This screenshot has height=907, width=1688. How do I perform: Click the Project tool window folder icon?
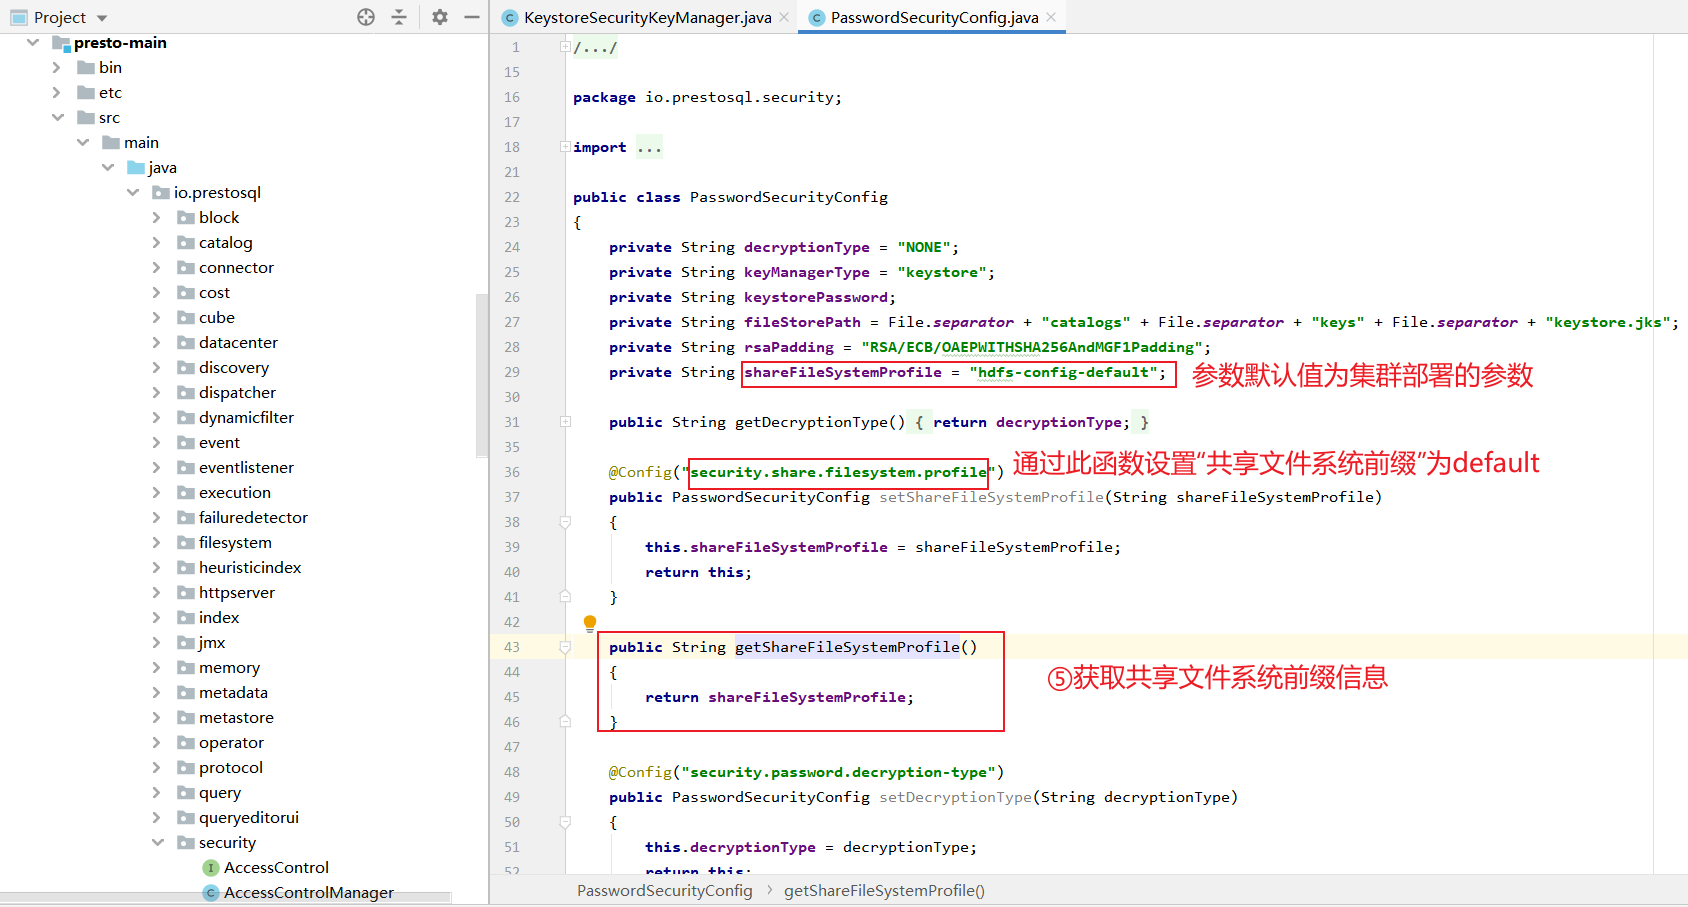[x=17, y=16]
